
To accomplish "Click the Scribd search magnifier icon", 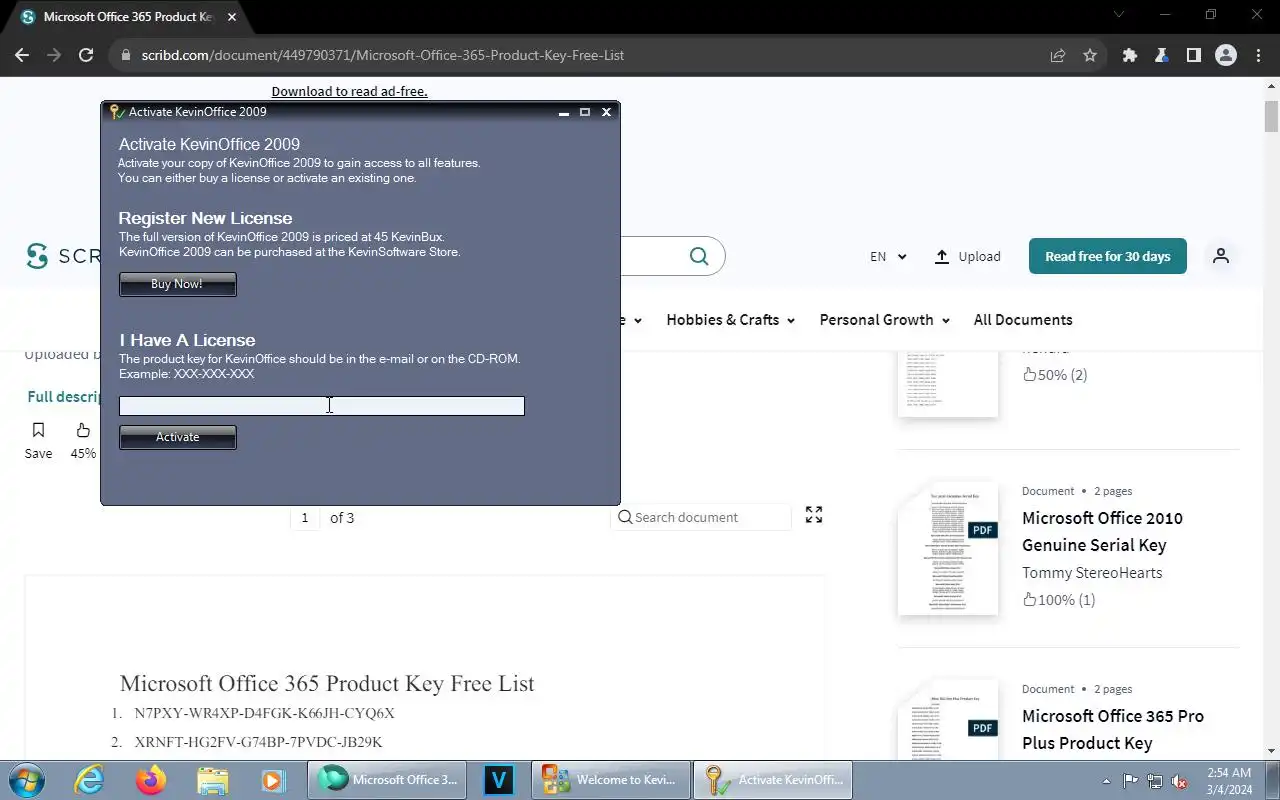I will click(x=699, y=256).
